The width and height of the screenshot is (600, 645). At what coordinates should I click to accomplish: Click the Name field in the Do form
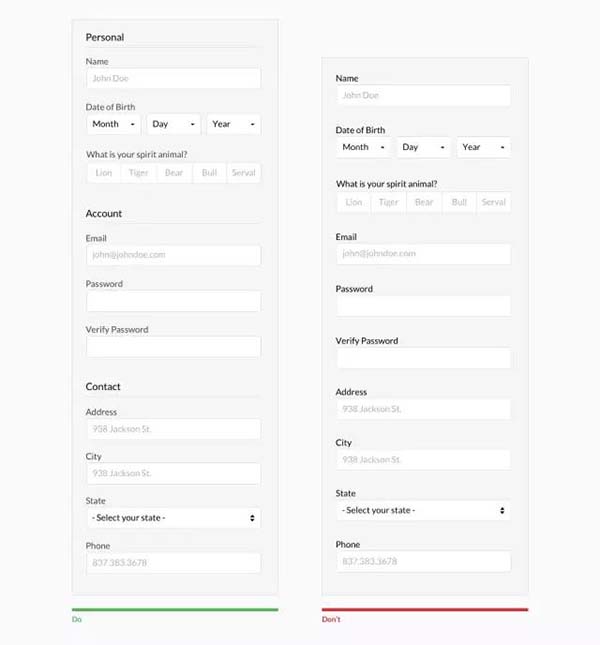click(173, 78)
